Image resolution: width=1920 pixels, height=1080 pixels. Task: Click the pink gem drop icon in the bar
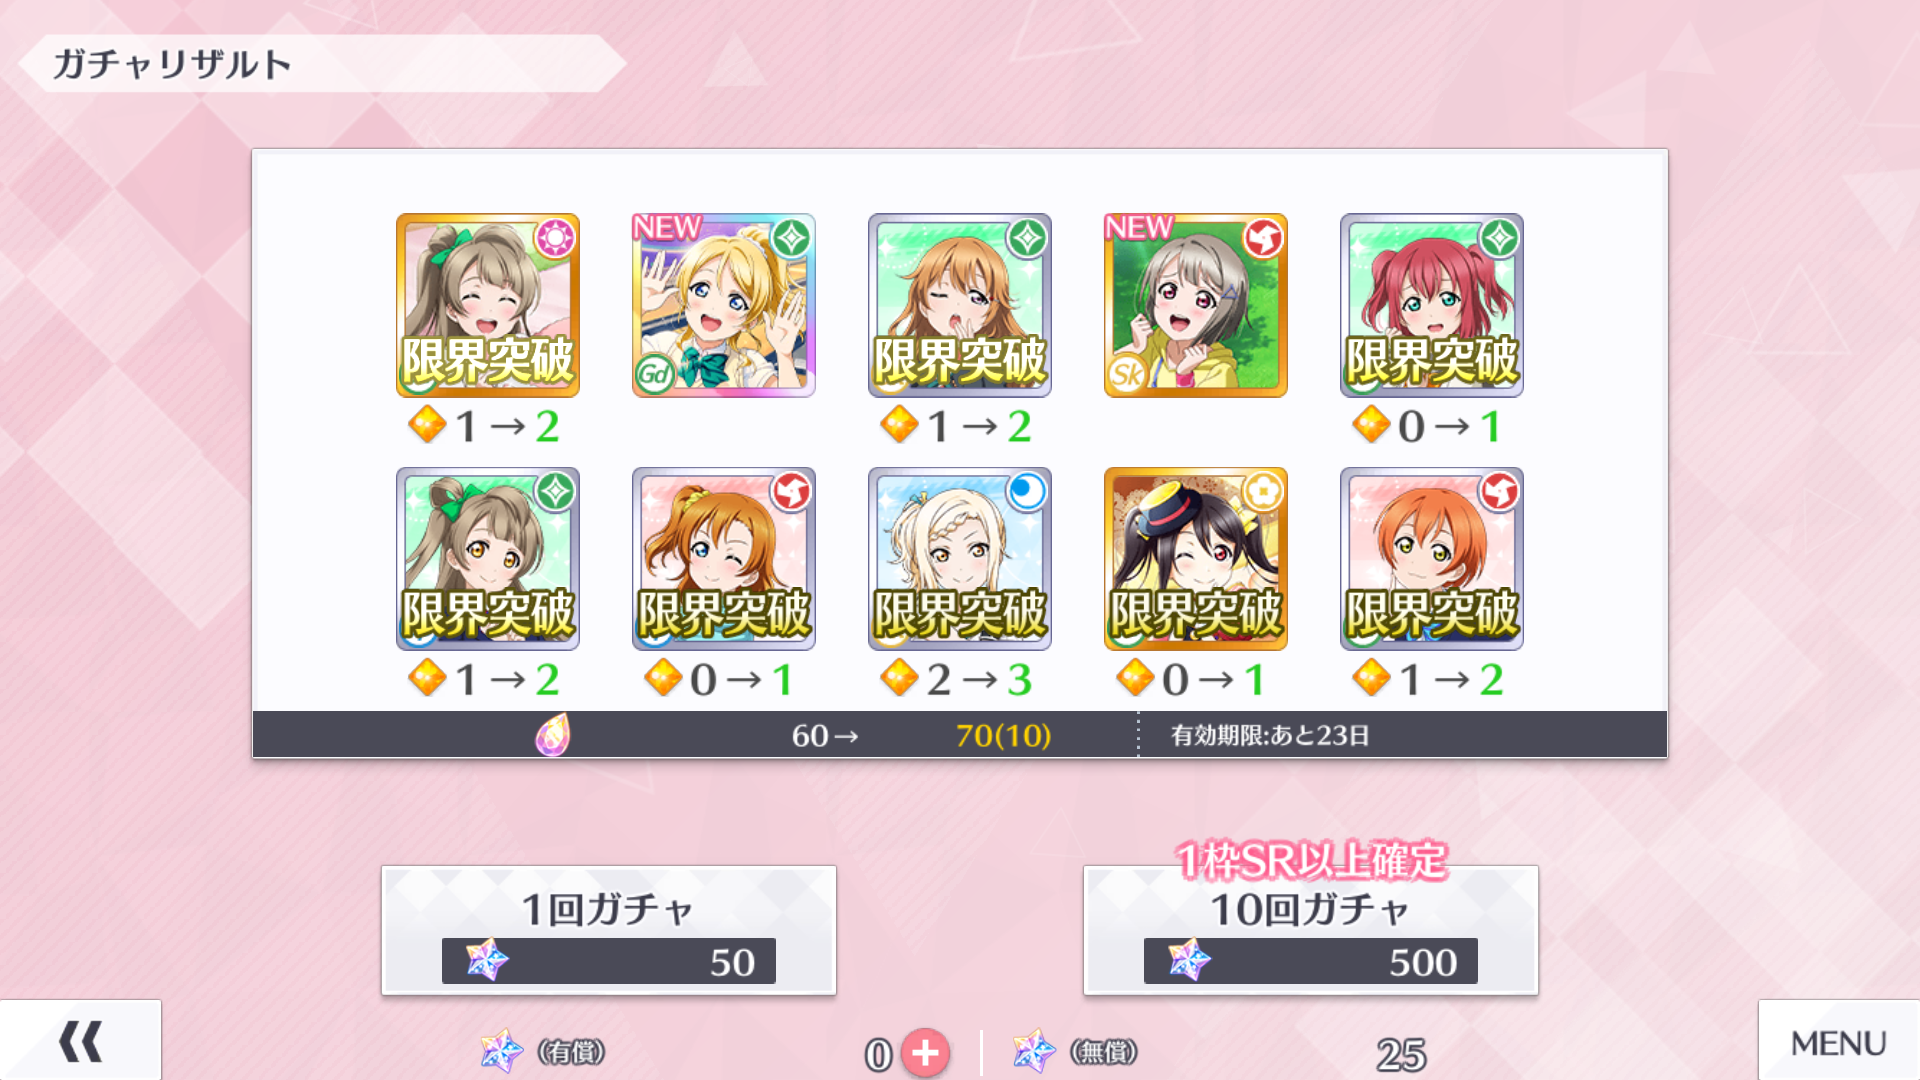(553, 735)
